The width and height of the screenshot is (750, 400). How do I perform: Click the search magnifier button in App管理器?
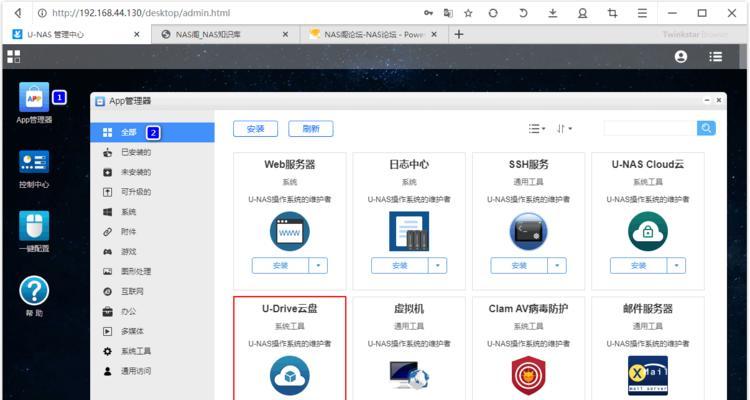tap(706, 128)
